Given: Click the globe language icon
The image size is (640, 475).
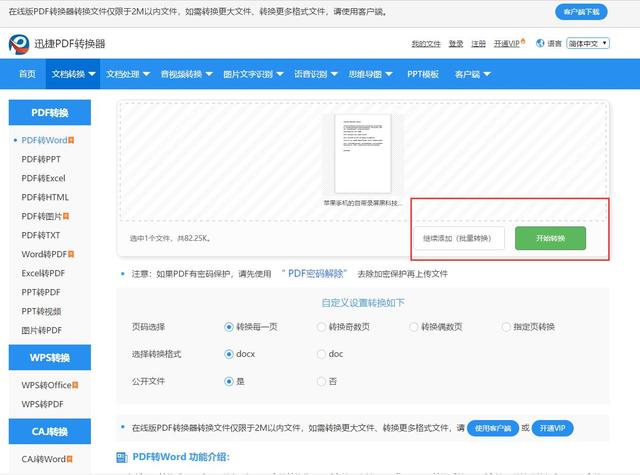Looking at the screenshot, I should (x=540, y=43).
